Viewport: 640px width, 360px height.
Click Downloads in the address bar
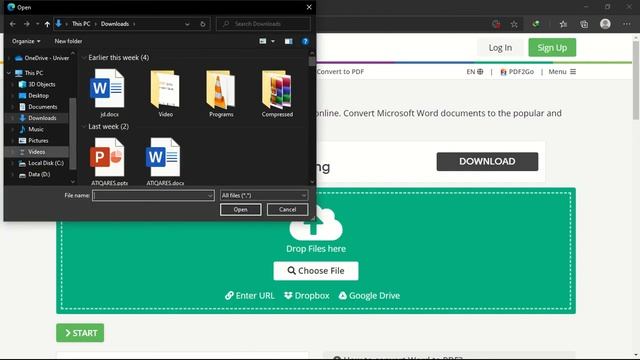pos(115,24)
